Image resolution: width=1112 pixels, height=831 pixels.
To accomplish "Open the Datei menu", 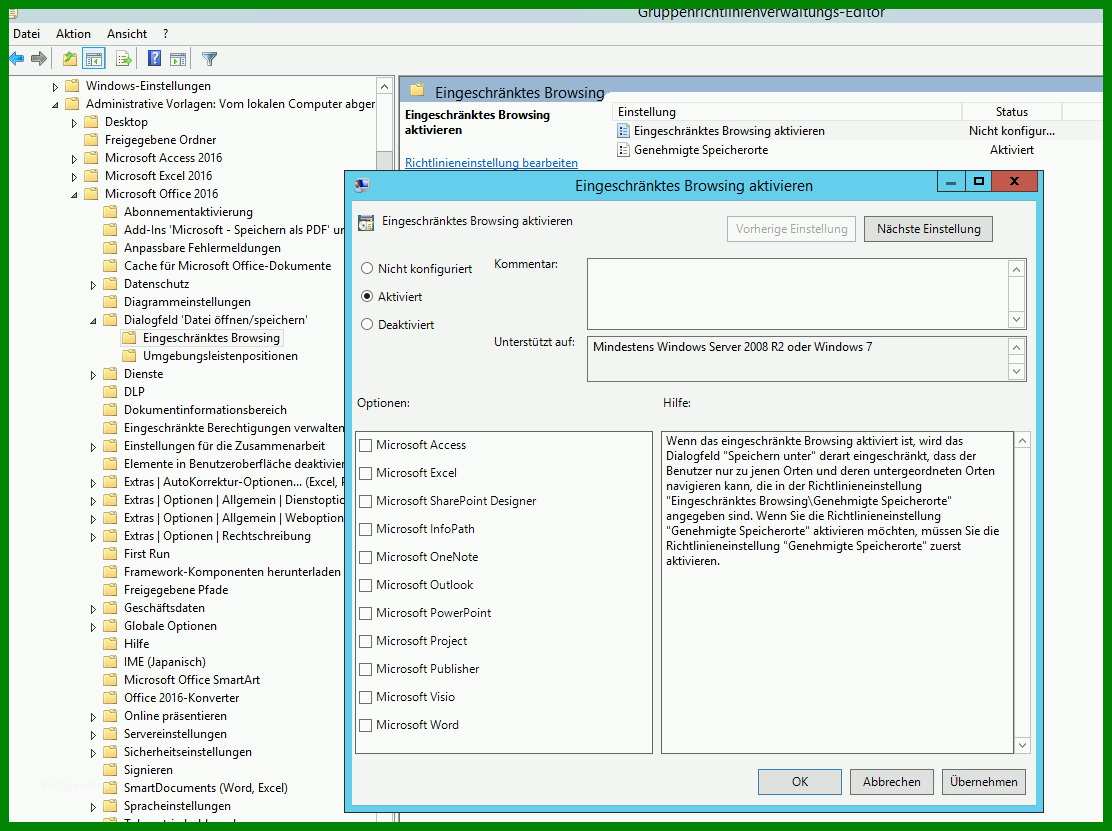I will click(26, 33).
